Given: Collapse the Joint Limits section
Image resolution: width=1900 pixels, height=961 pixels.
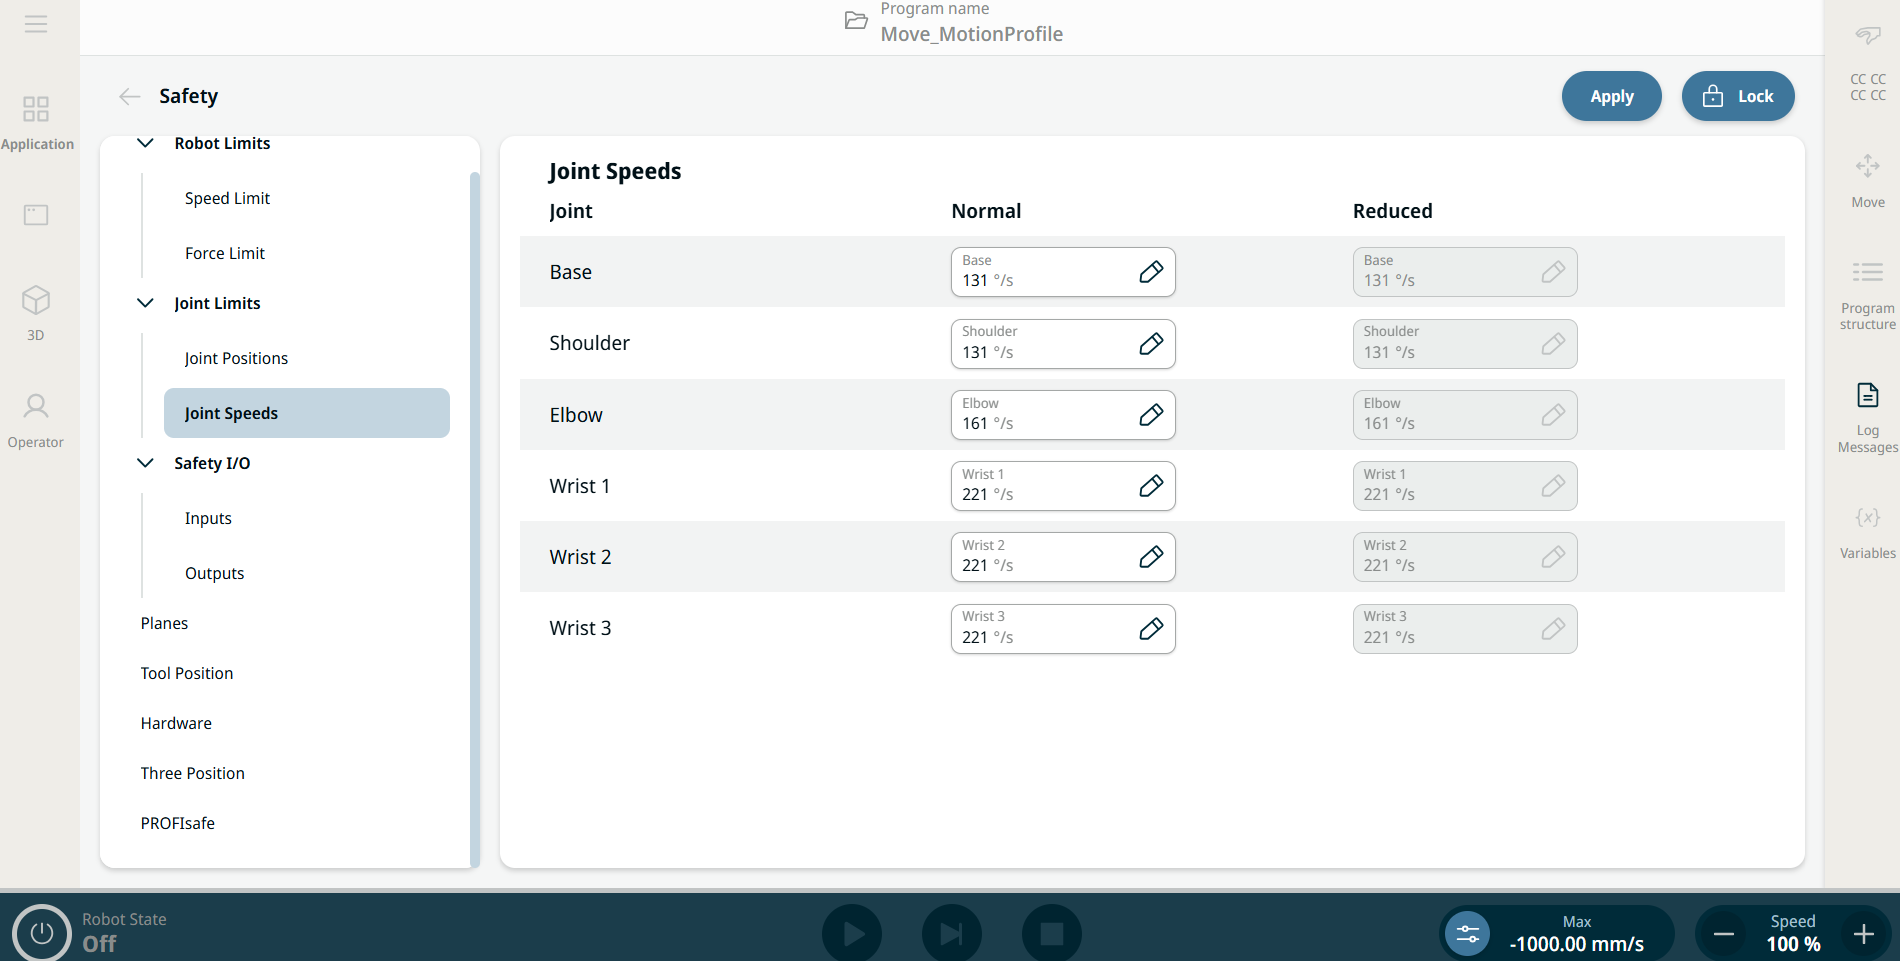Looking at the screenshot, I should [145, 303].
